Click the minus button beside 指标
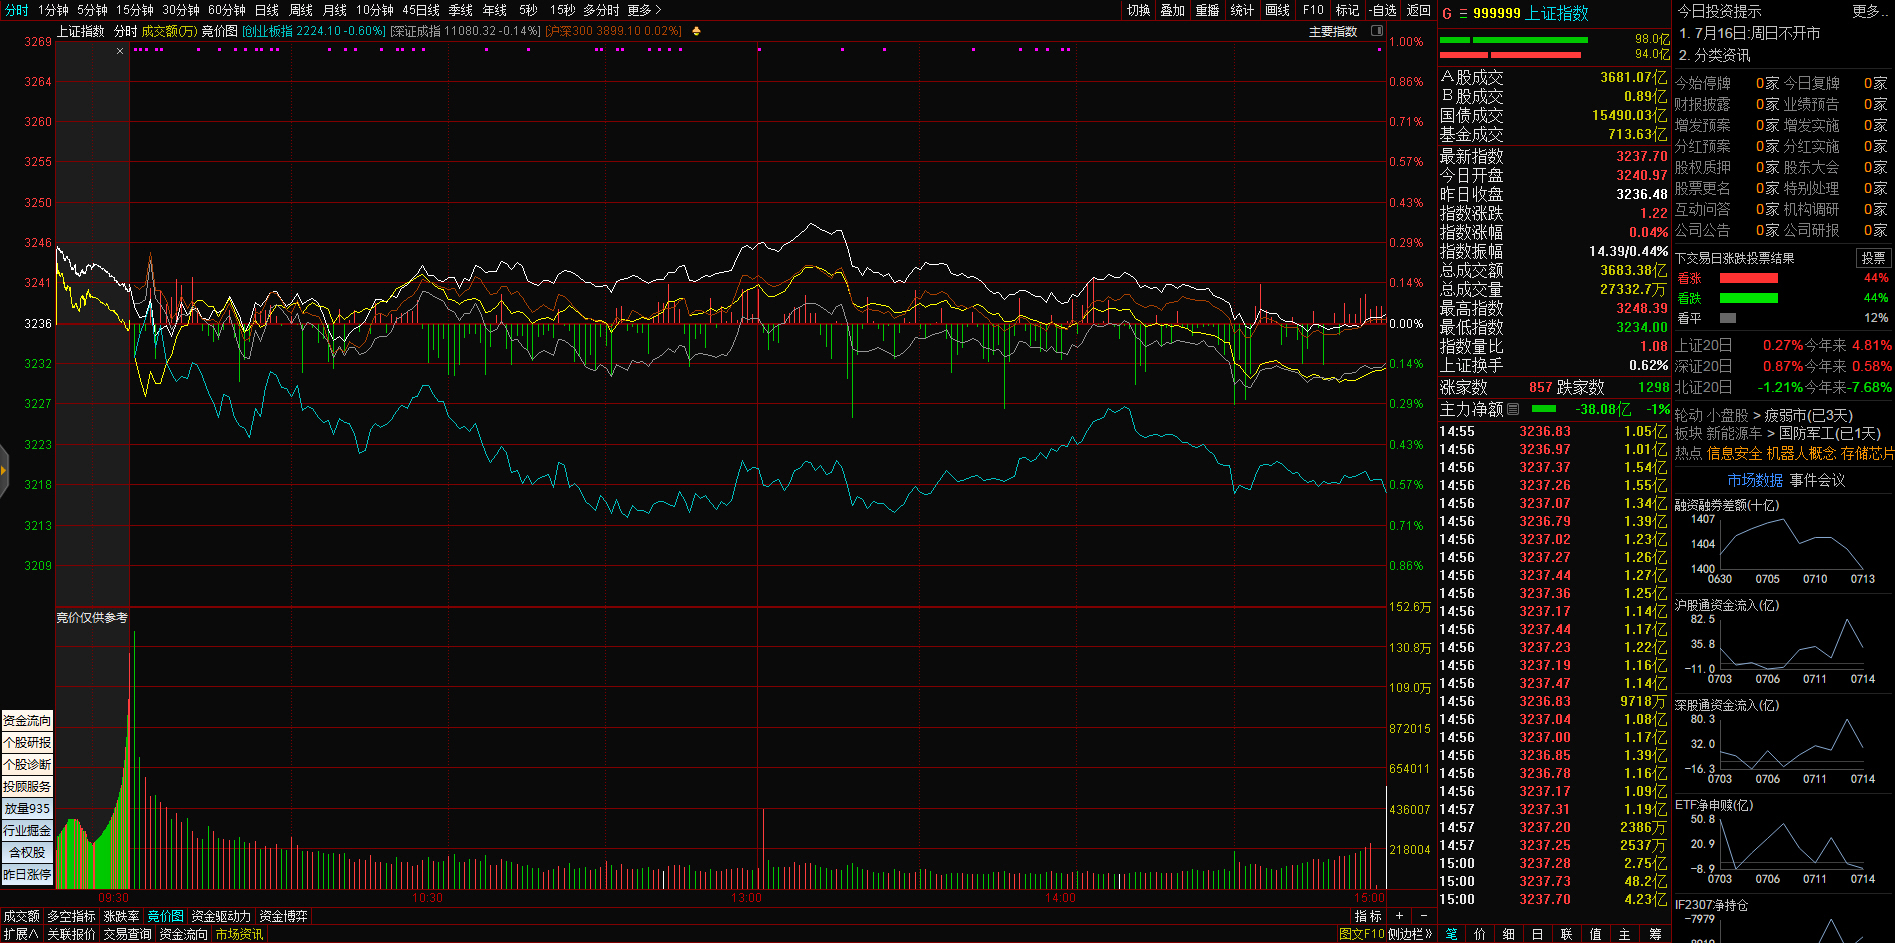The height and width of the screenshot is (943, 1895). tap(1422, 916)
